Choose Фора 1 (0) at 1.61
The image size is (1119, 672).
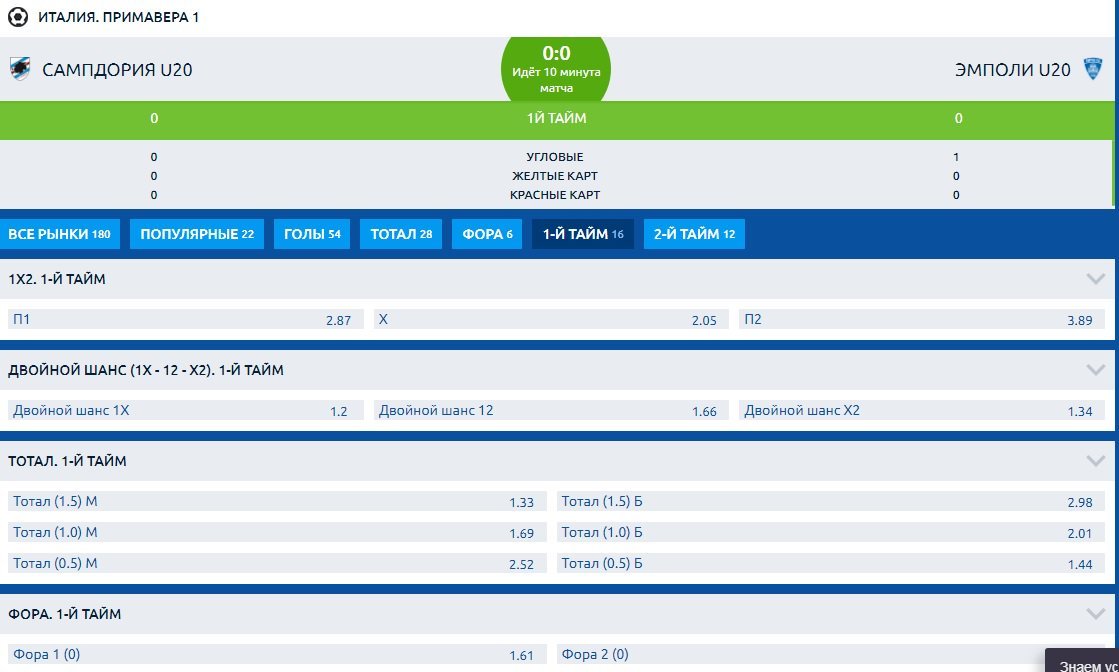tap(275, 655)
